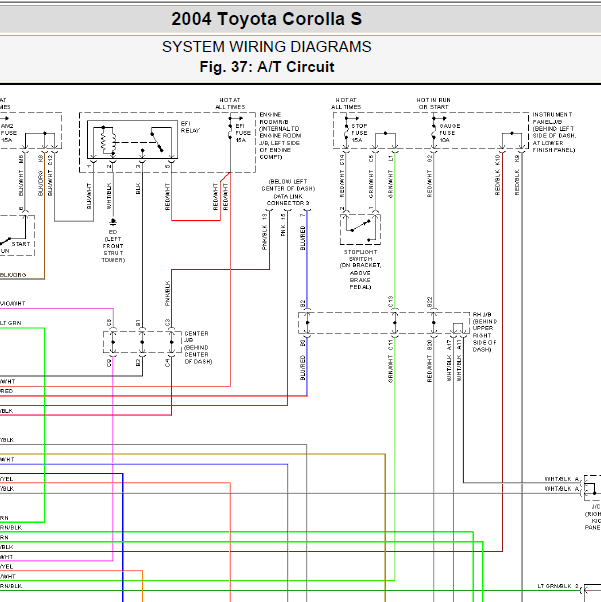This screenshot has width=601, height=602.
Task: Click the "RED/WHT B20" wire label
Action: tap(430, 361)
